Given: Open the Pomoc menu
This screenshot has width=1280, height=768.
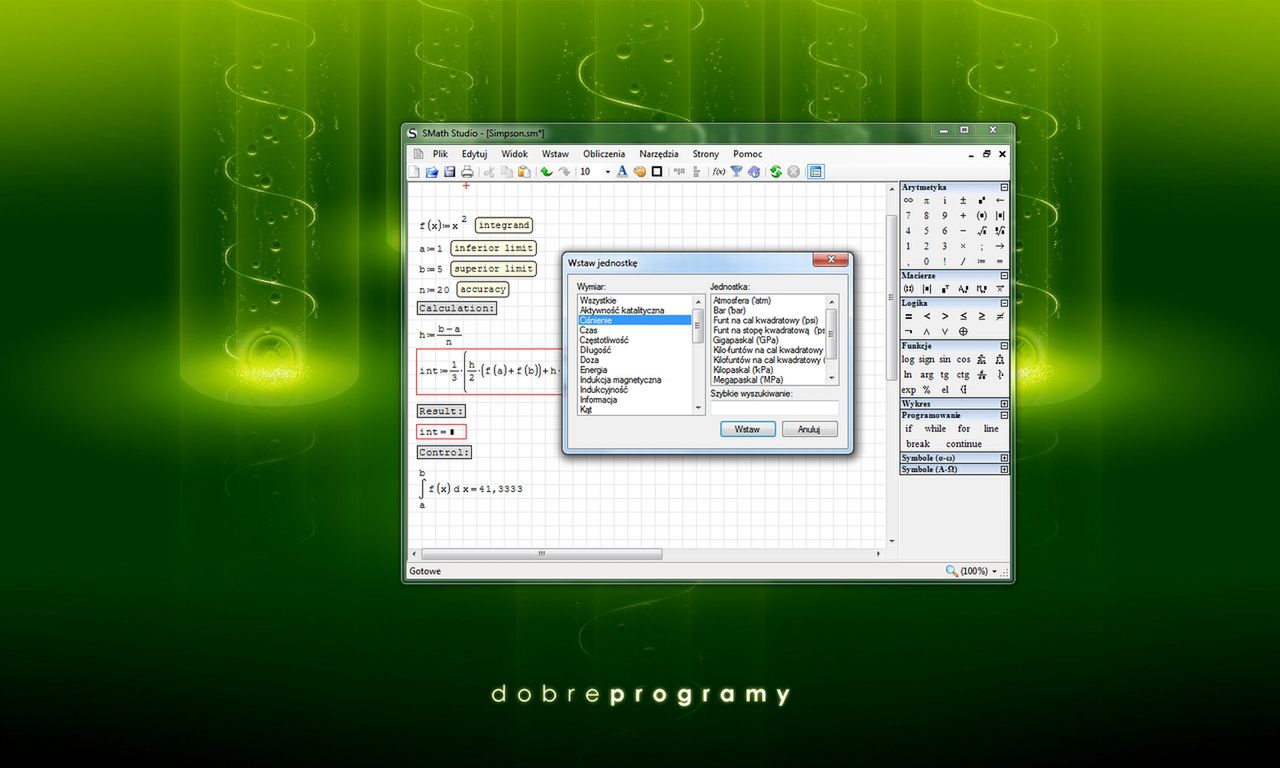Looking at the screenshot, I should (x=747, y=154).
